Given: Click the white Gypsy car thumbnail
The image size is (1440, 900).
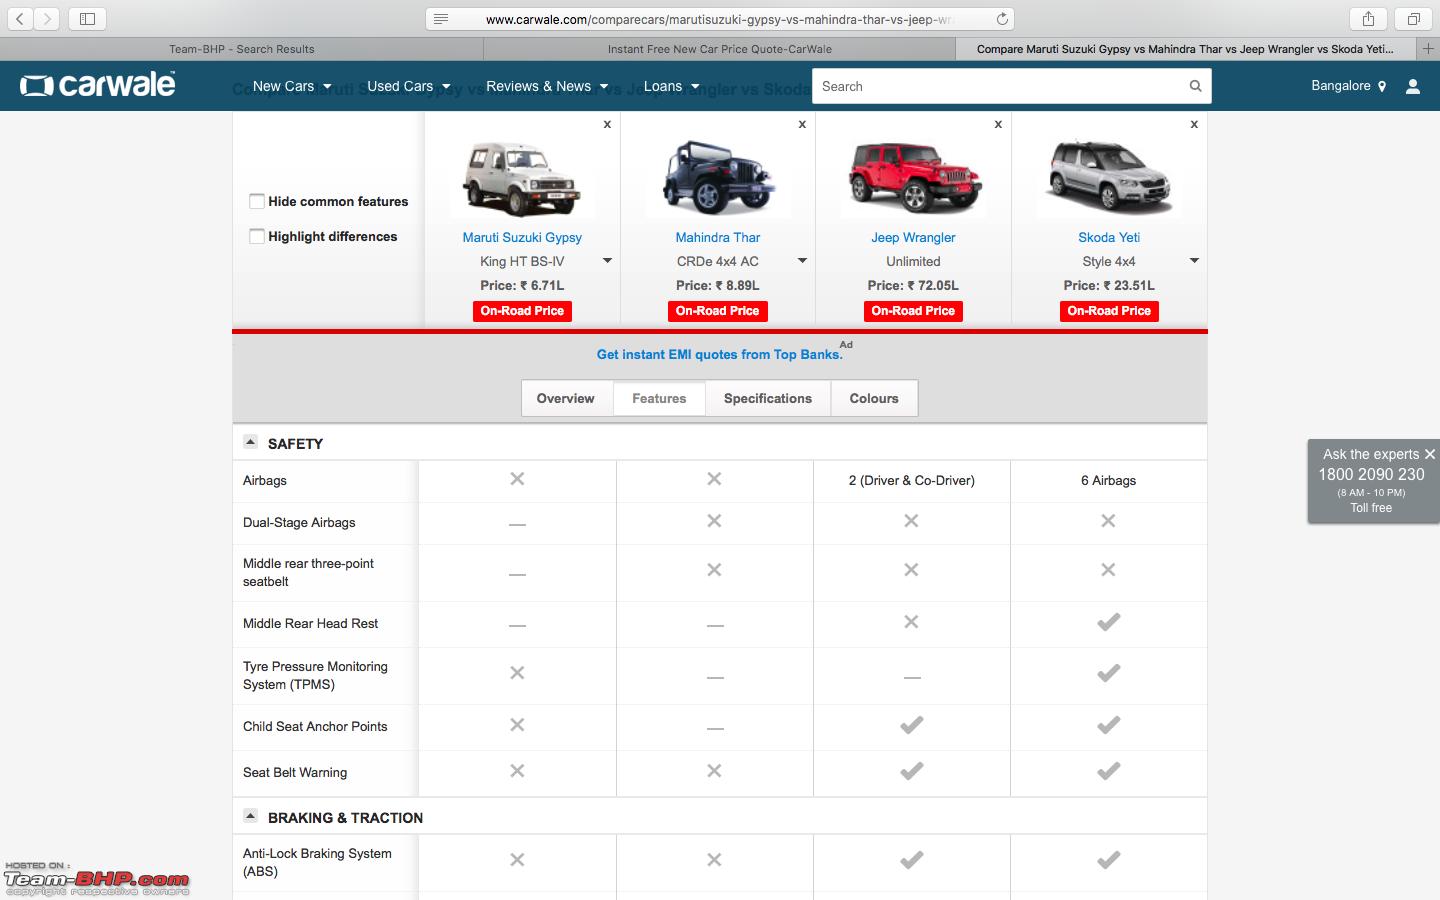Looking at the screenshot, I should (x=522, y=178).
